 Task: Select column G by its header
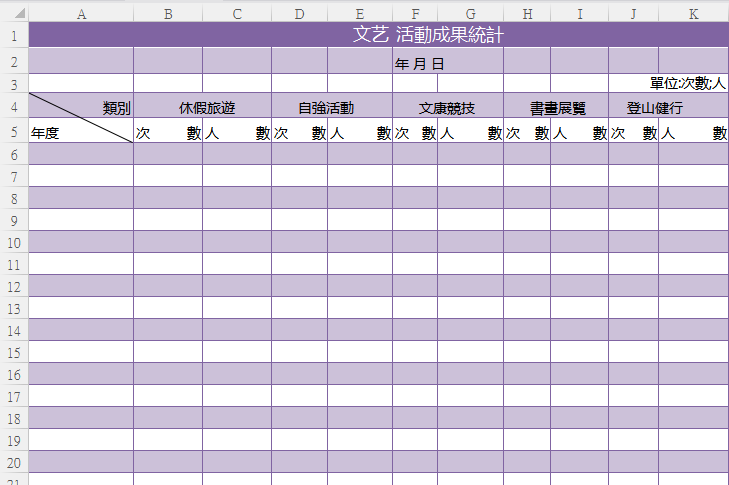coord(470,14)
